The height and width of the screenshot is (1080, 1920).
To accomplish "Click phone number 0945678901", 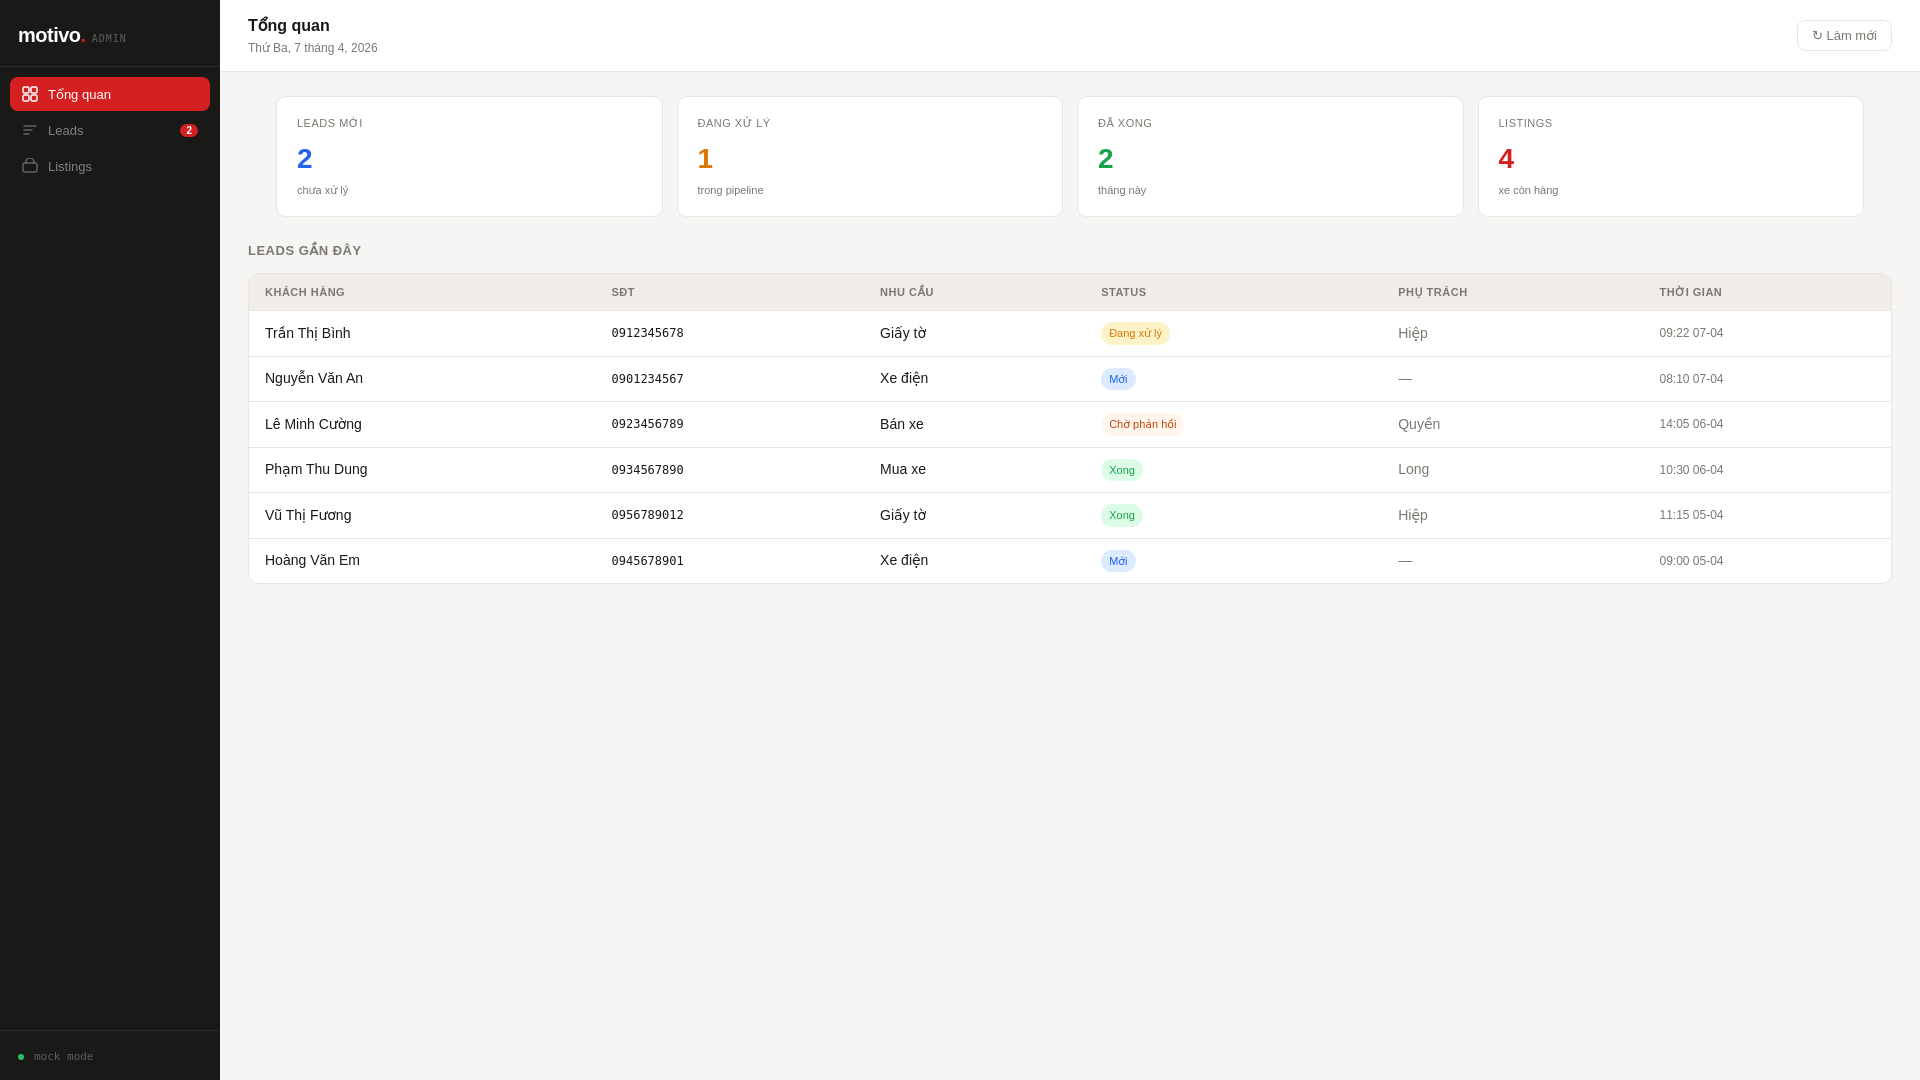I will (648, 561).
